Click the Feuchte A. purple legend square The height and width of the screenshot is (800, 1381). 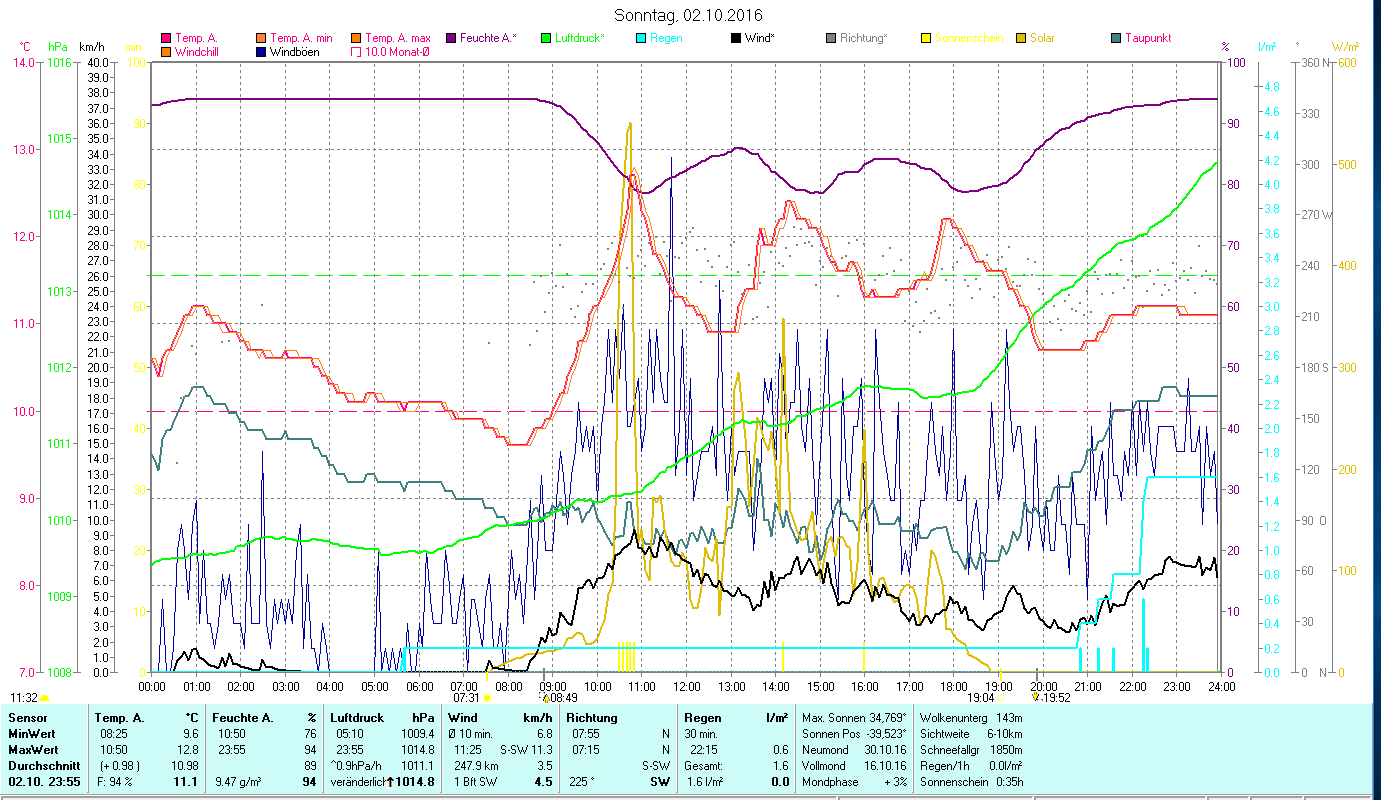[x=451, y=39]
